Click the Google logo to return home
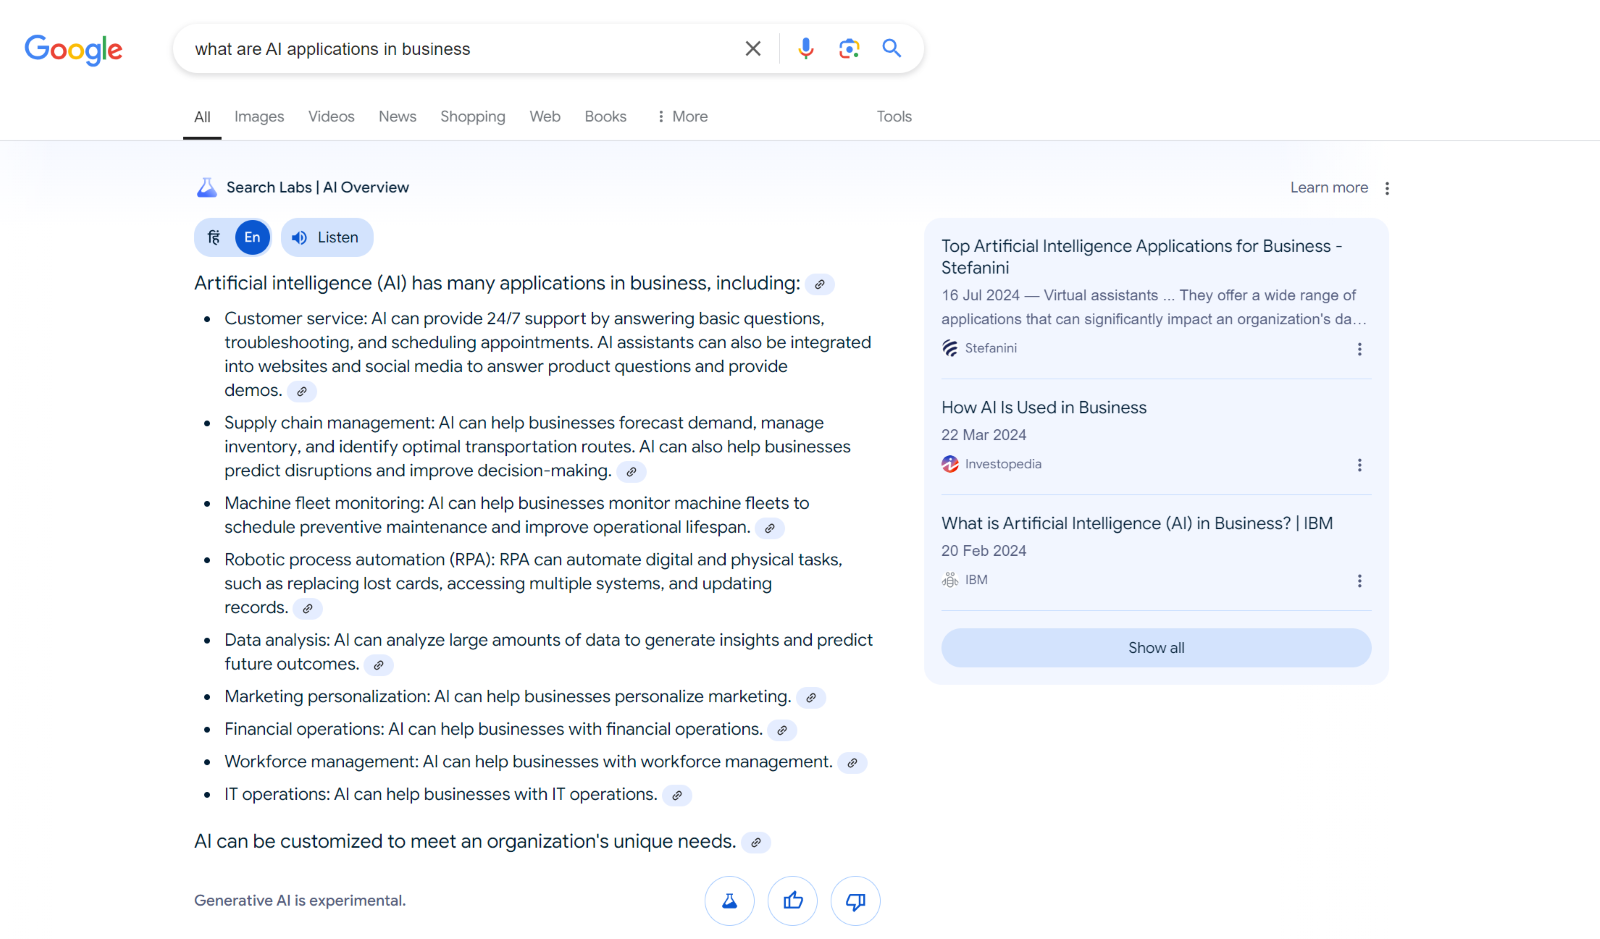This screenshot has width=1600, height=939. pyautogui.click(x=73, y=50)
